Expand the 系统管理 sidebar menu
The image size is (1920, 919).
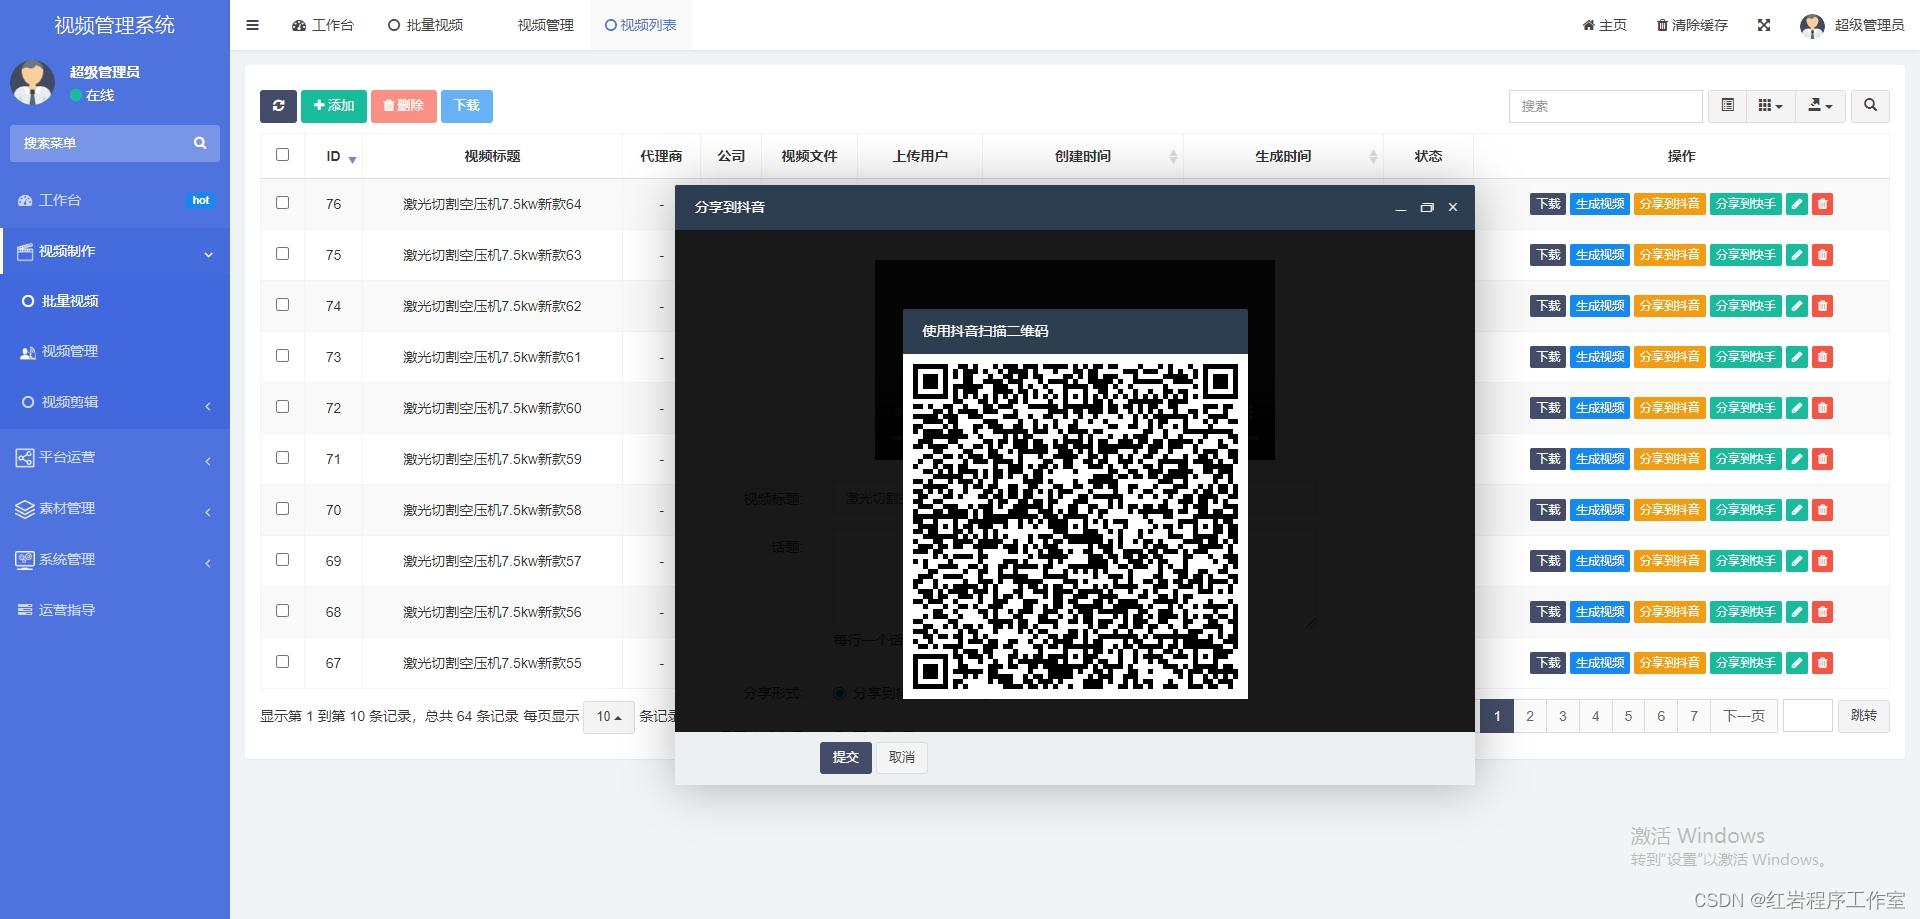[115, 560]
